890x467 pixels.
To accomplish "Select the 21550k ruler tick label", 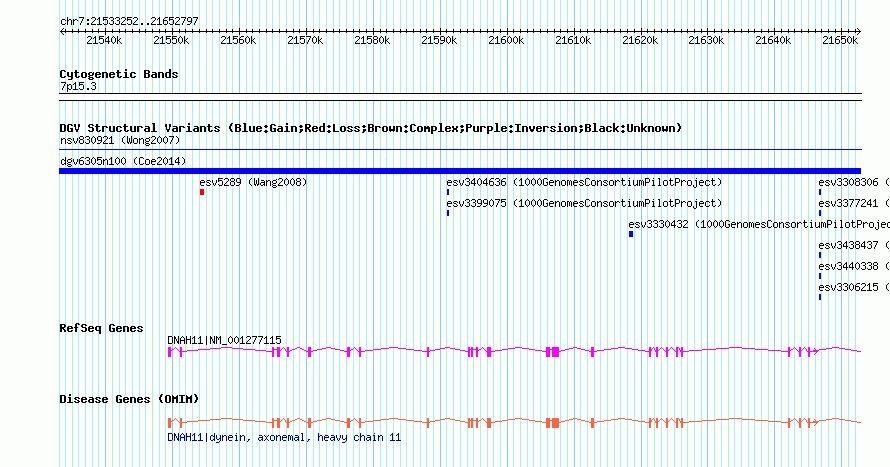I will click(171, 40).
